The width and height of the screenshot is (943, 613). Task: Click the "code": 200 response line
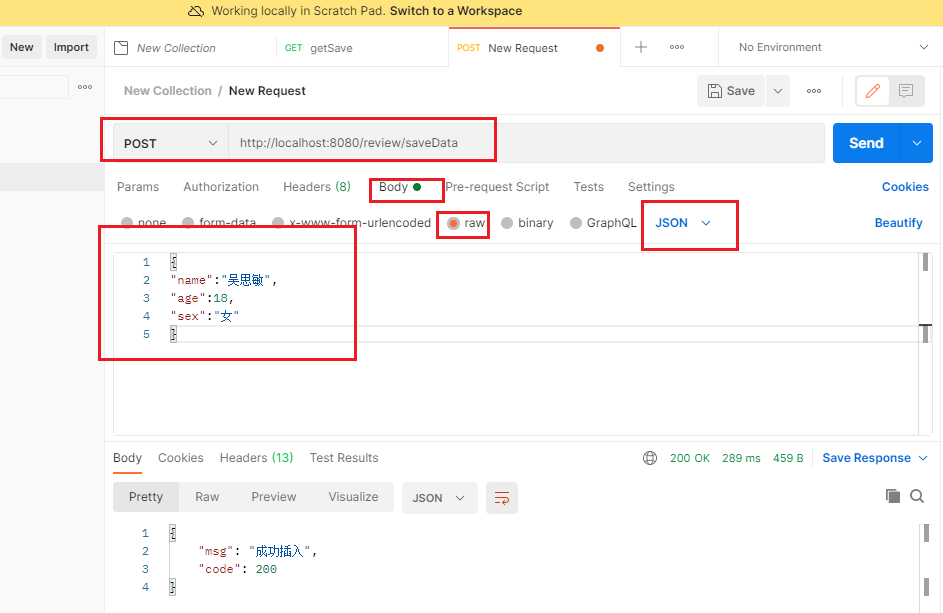pyautogui.click(x=238, y=569)
